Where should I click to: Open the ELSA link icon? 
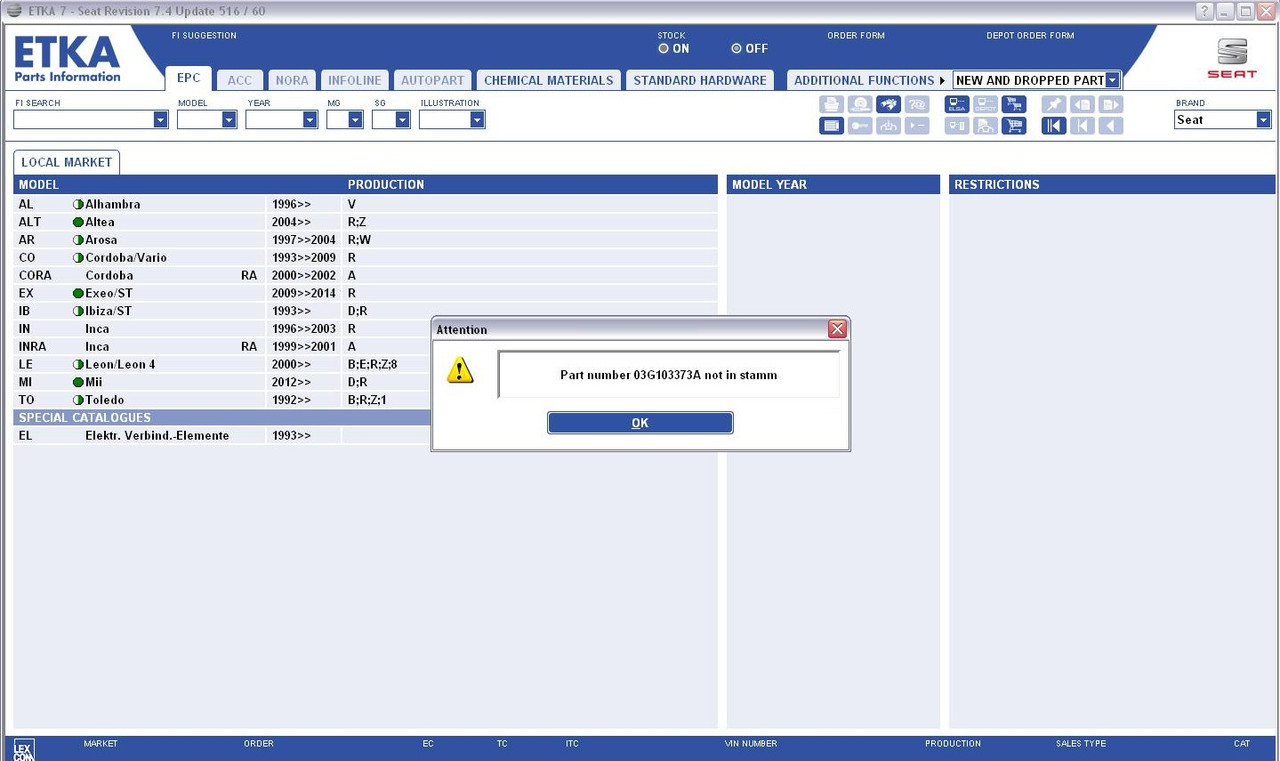[957, 104]
